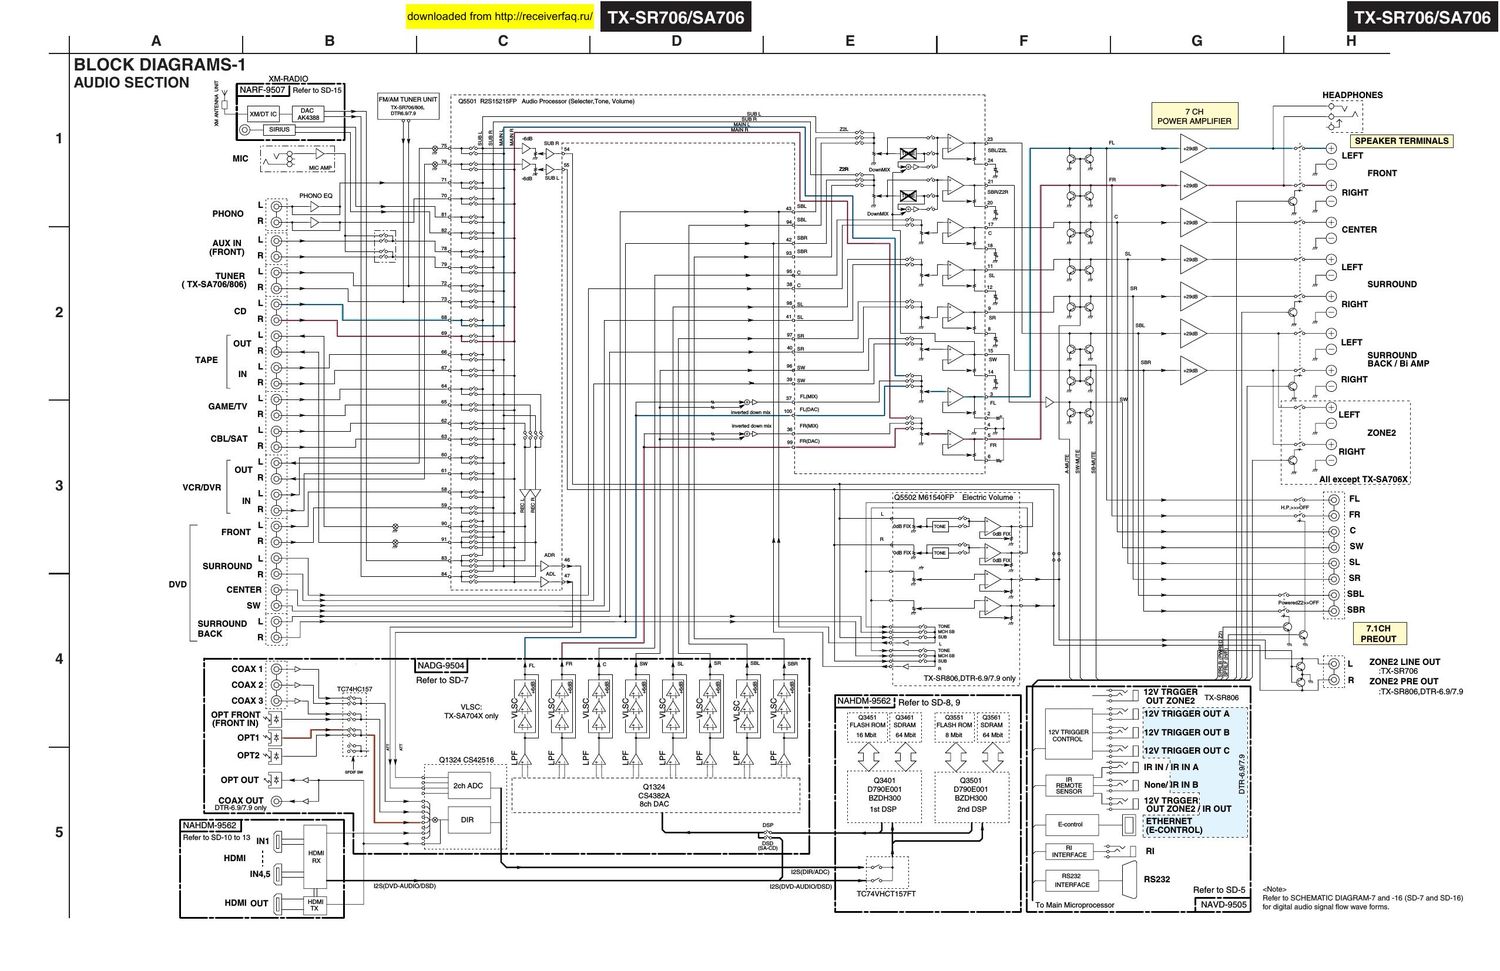Select the 7 CH POWER AMPLIFIER label

[x=1194, y=116]
